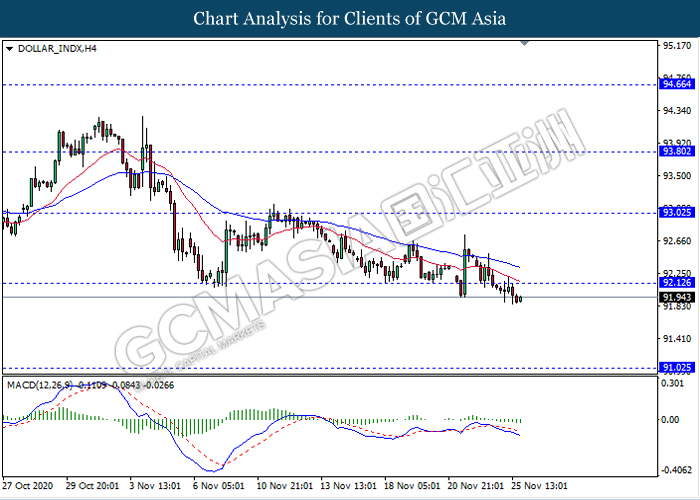Click the 93.920 value on price axis

tap(678, 143)
